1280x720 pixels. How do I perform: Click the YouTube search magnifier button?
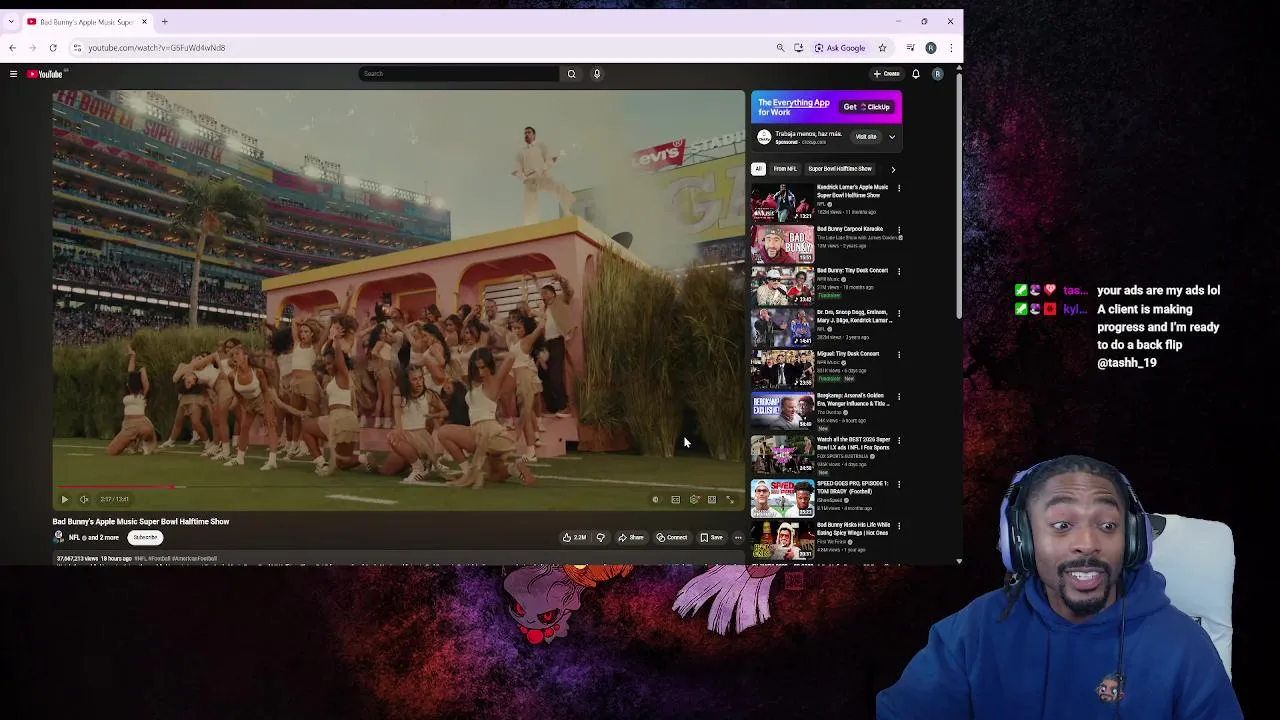571,74
